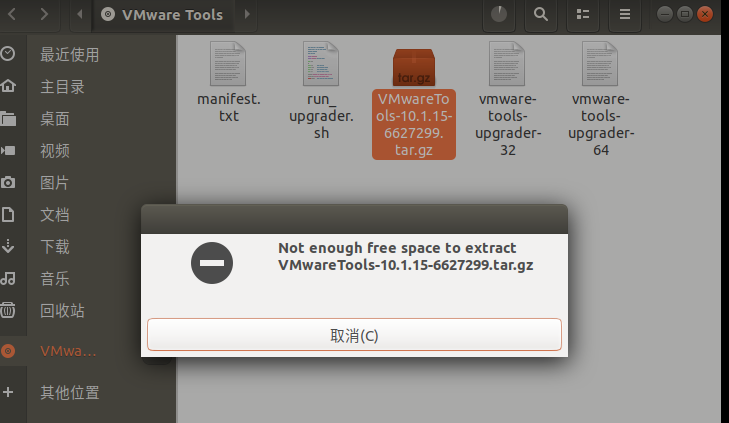The width and height of the screenshot is (729, 423).
Task: Open Videos (视频) in sidebar
Action: (55, 151)
